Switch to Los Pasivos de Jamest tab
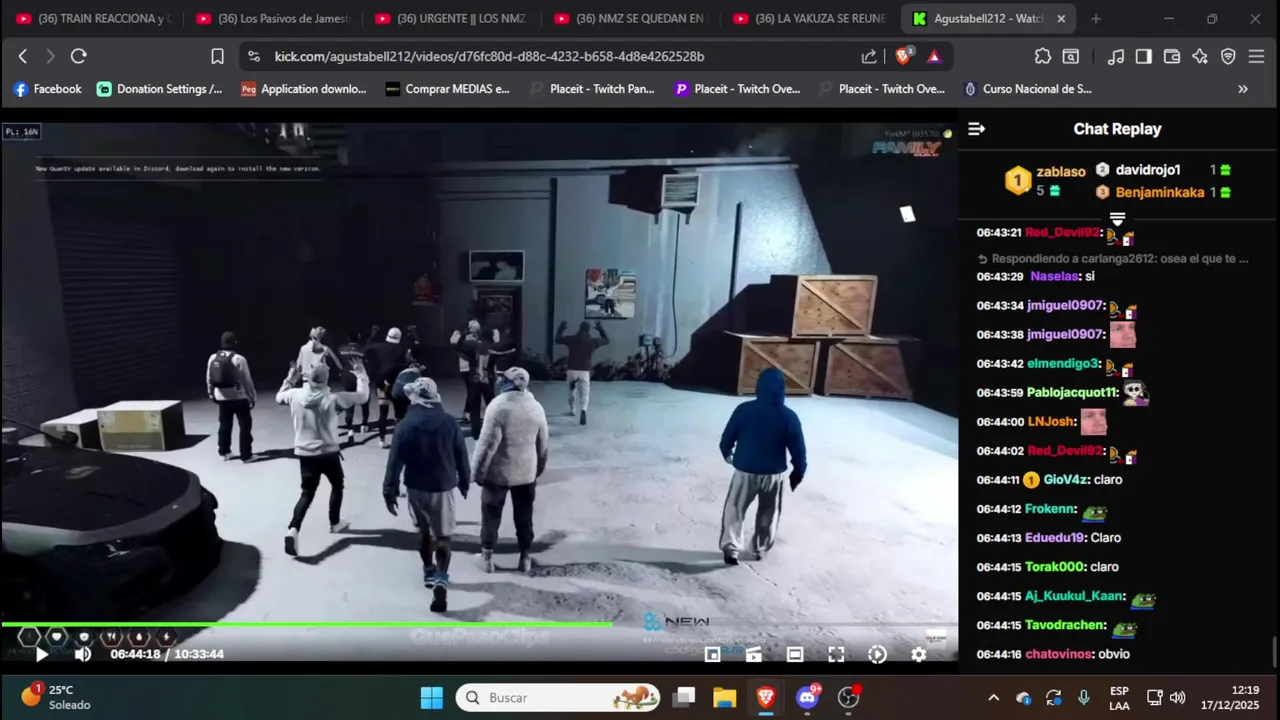The width and height of the screenshot is (1280, 720). 273,19
